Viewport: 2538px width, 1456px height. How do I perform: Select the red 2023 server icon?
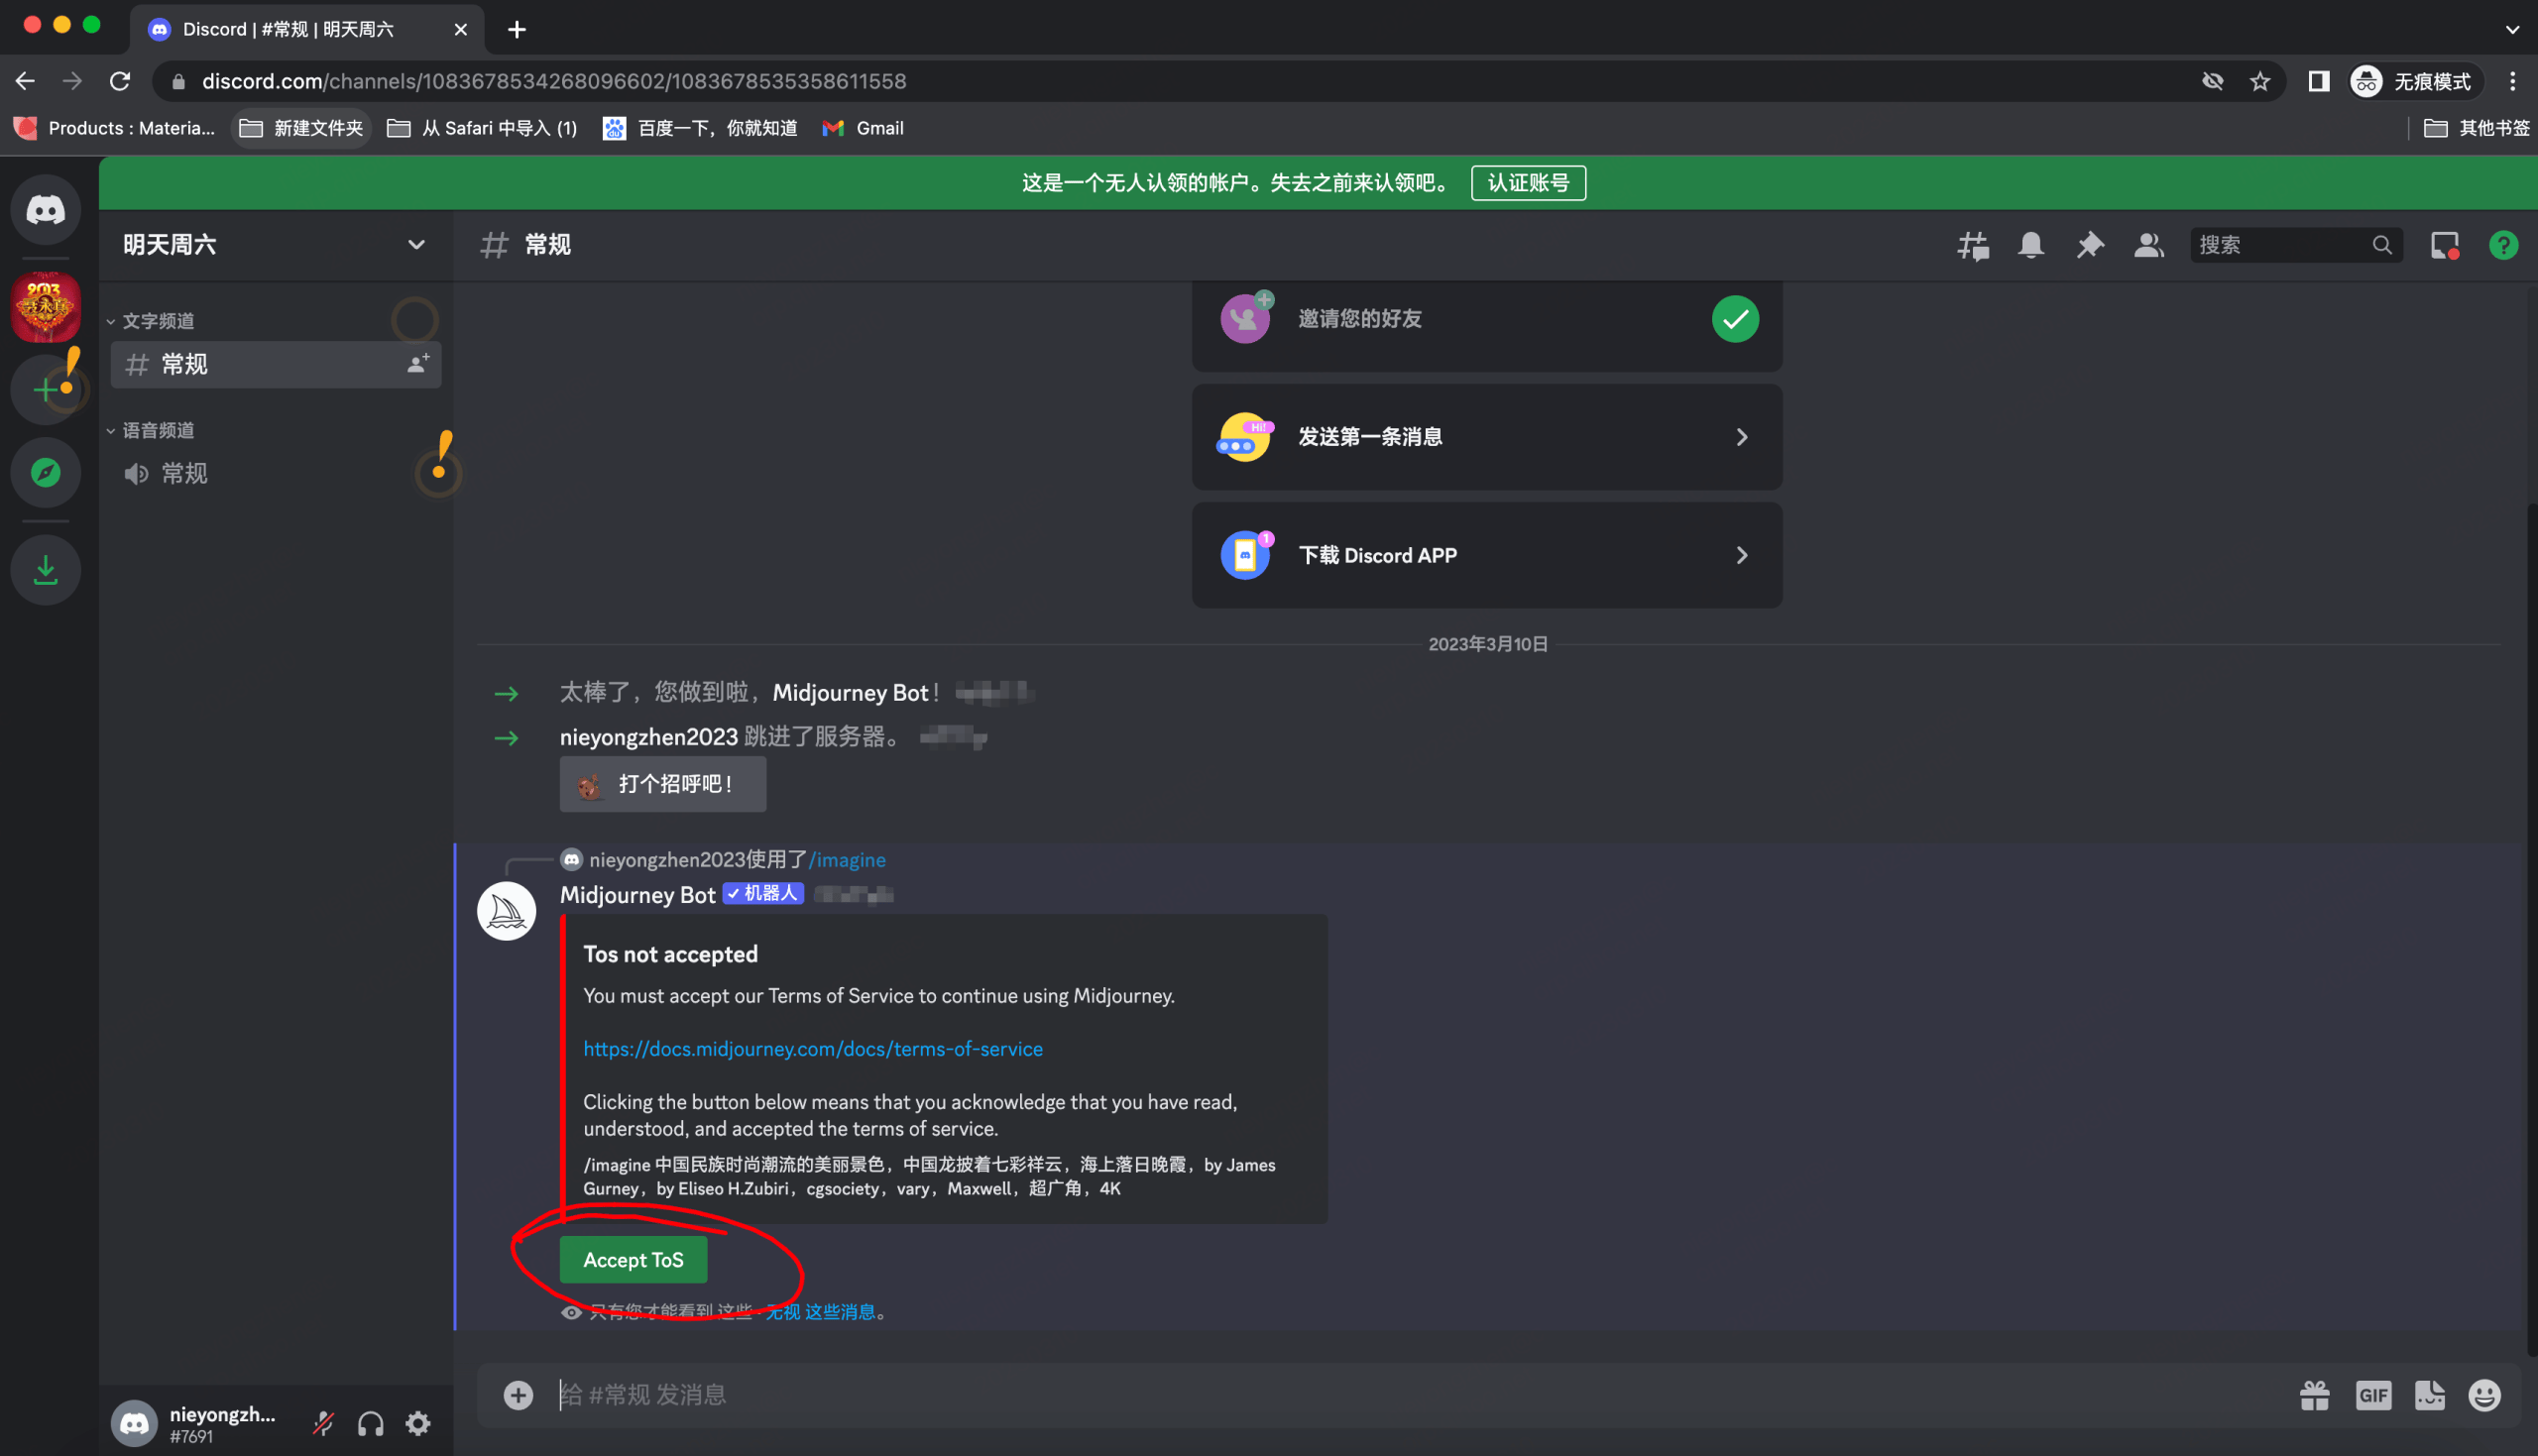tap(45, 307)
